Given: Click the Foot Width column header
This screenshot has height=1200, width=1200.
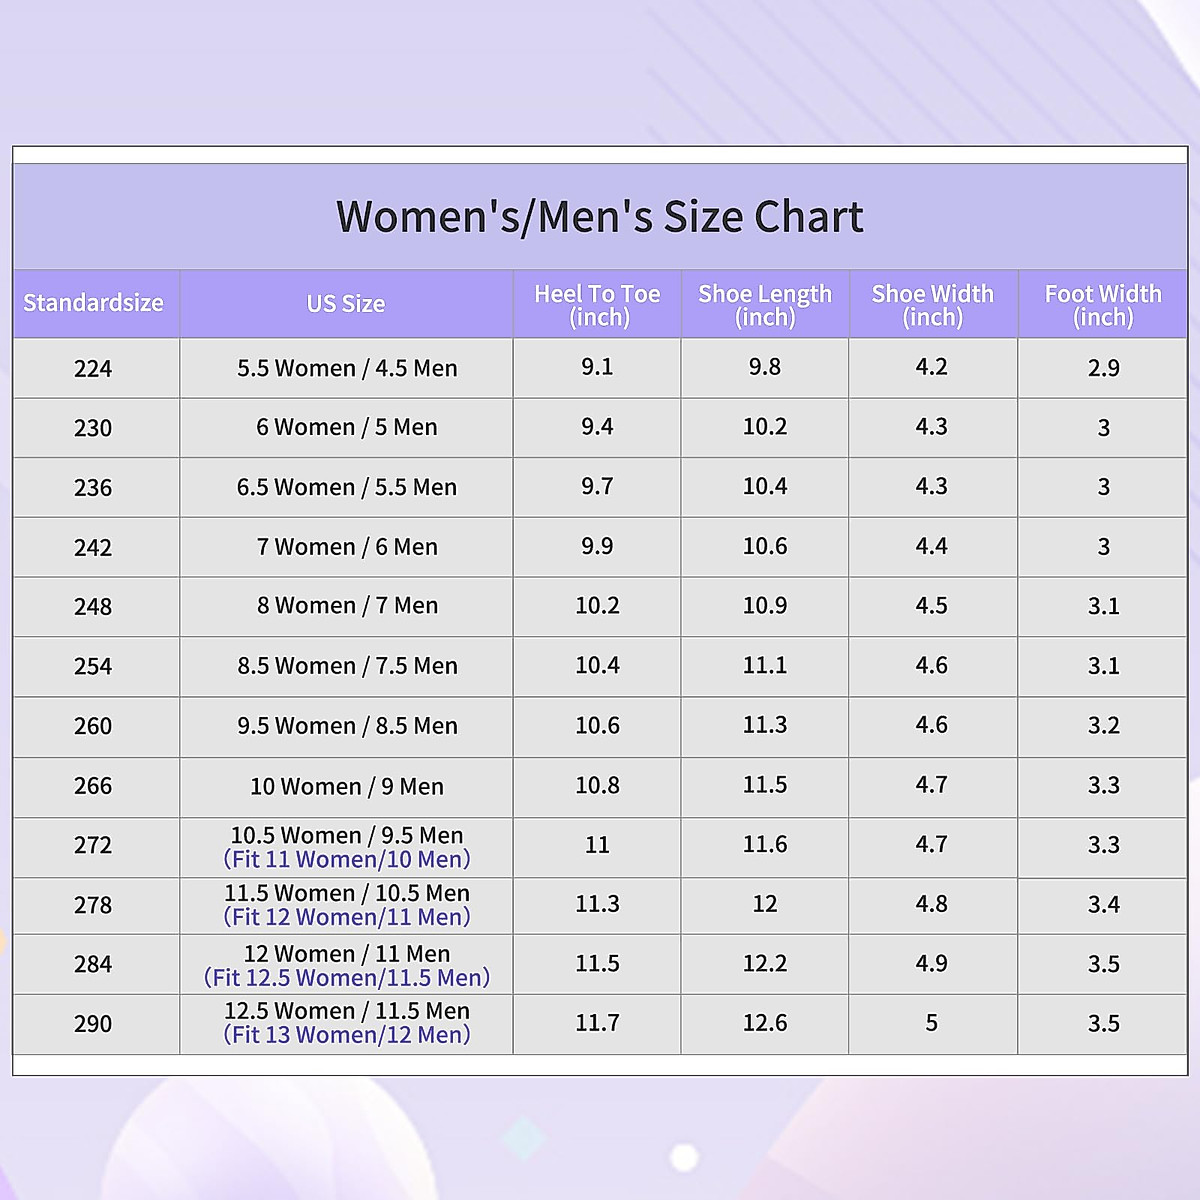Looking at the screenshot, I should pos(1103,305).
